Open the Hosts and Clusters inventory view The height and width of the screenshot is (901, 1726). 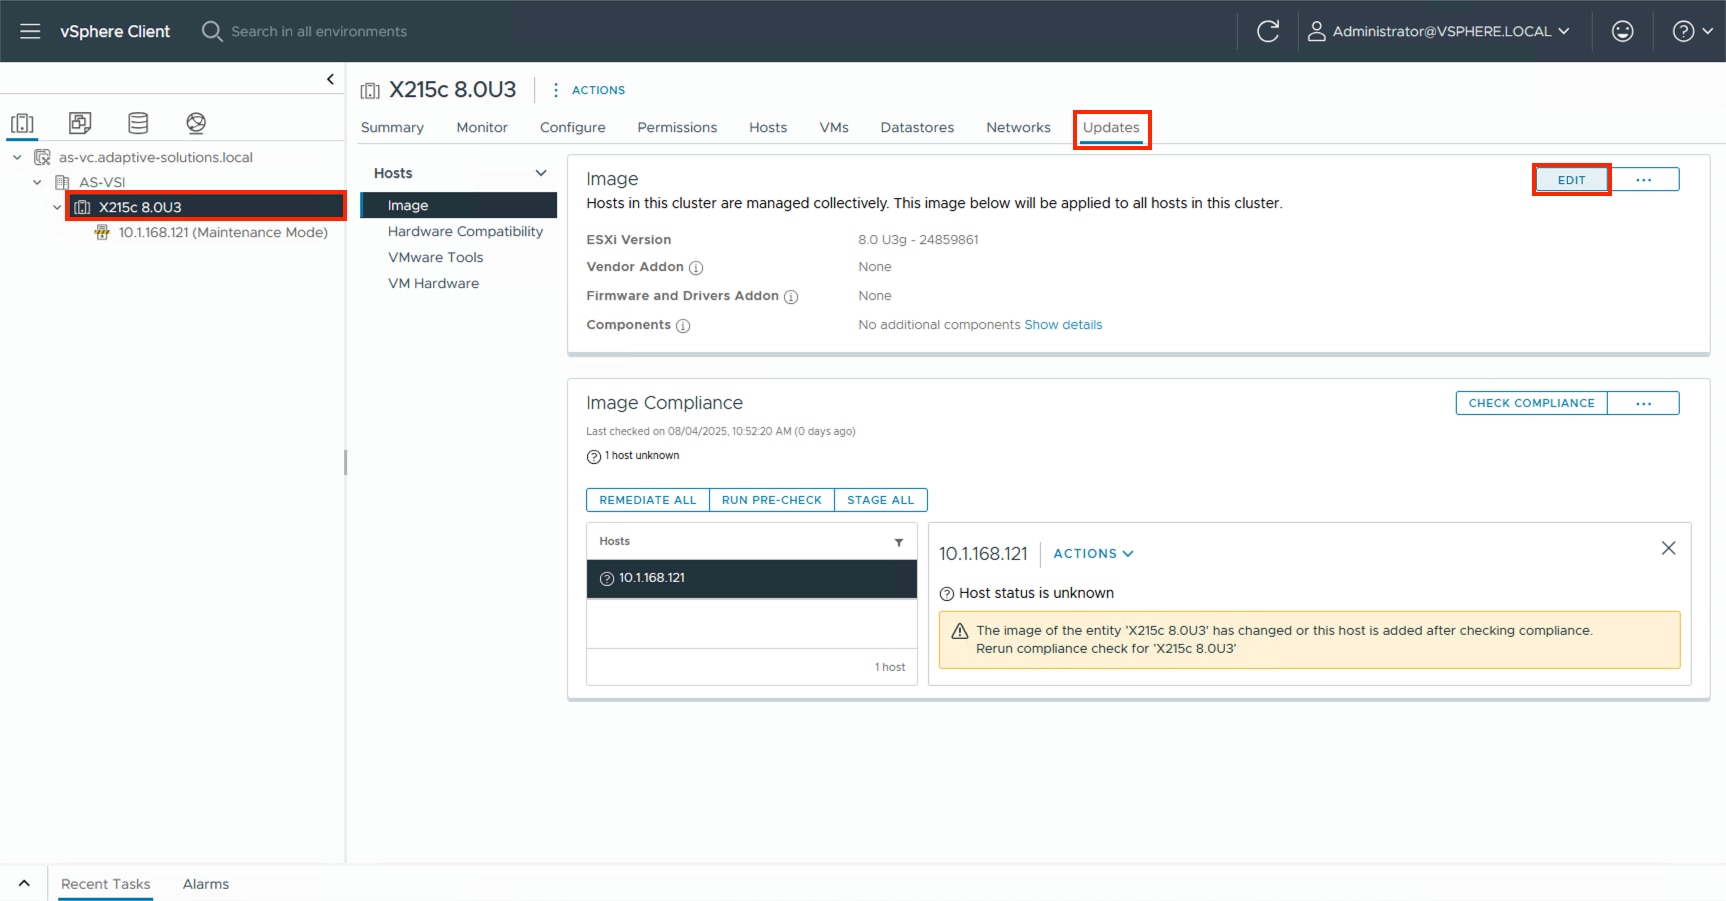click(22, 123)
